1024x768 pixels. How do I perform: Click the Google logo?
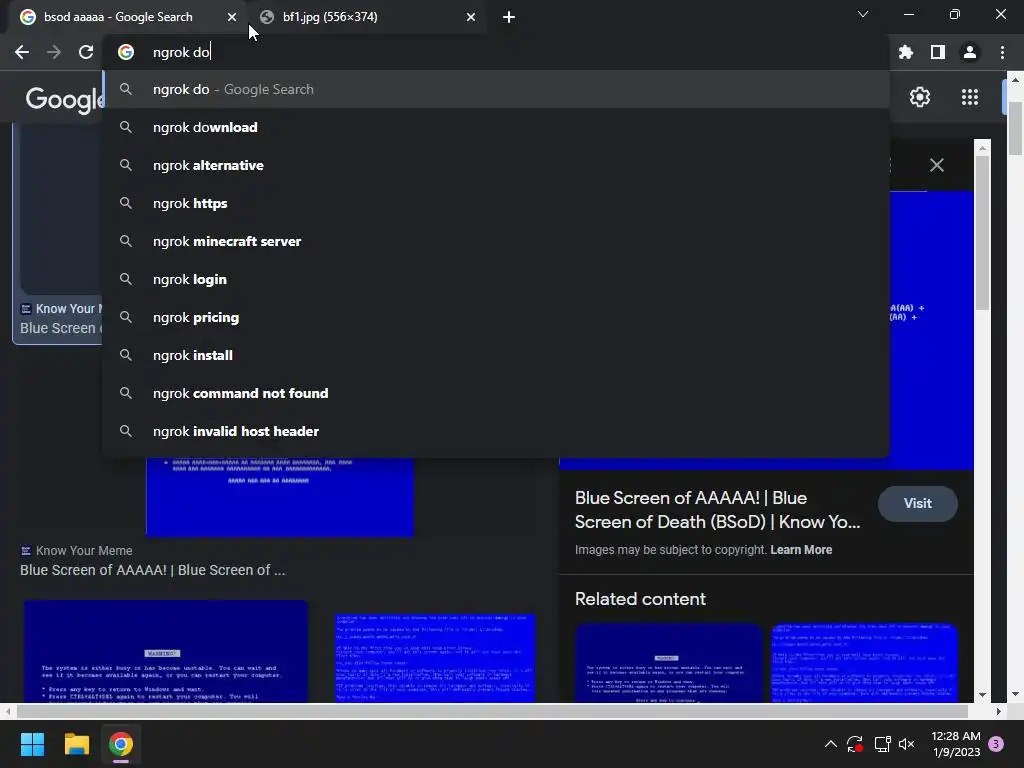64,99
